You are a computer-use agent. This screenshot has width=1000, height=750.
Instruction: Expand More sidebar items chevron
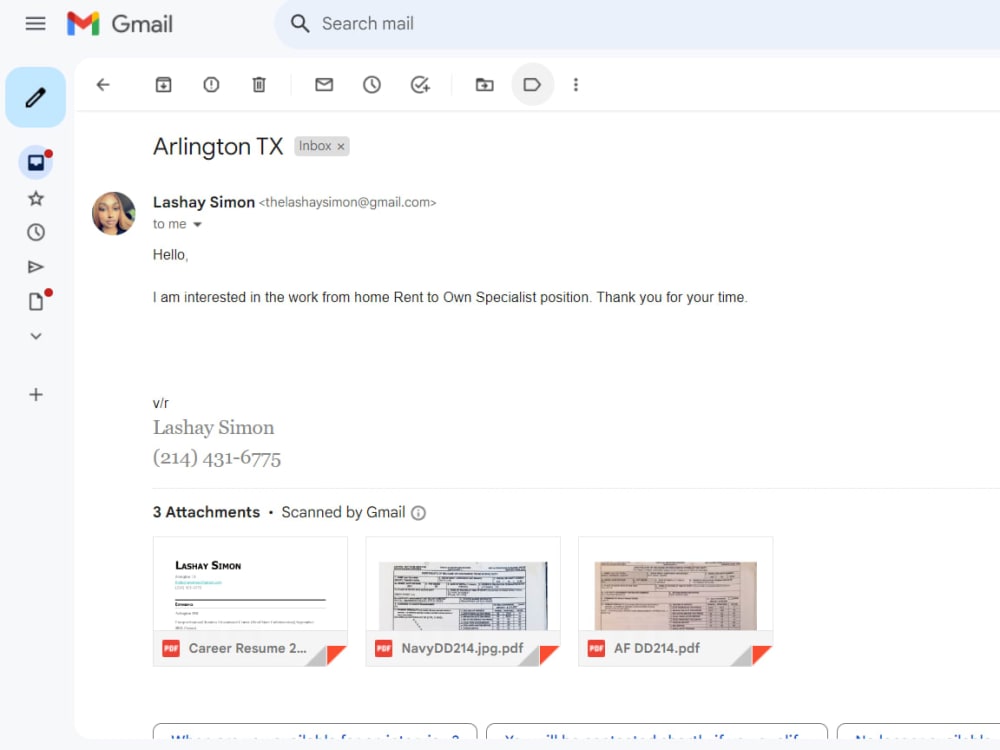(36, 336)
